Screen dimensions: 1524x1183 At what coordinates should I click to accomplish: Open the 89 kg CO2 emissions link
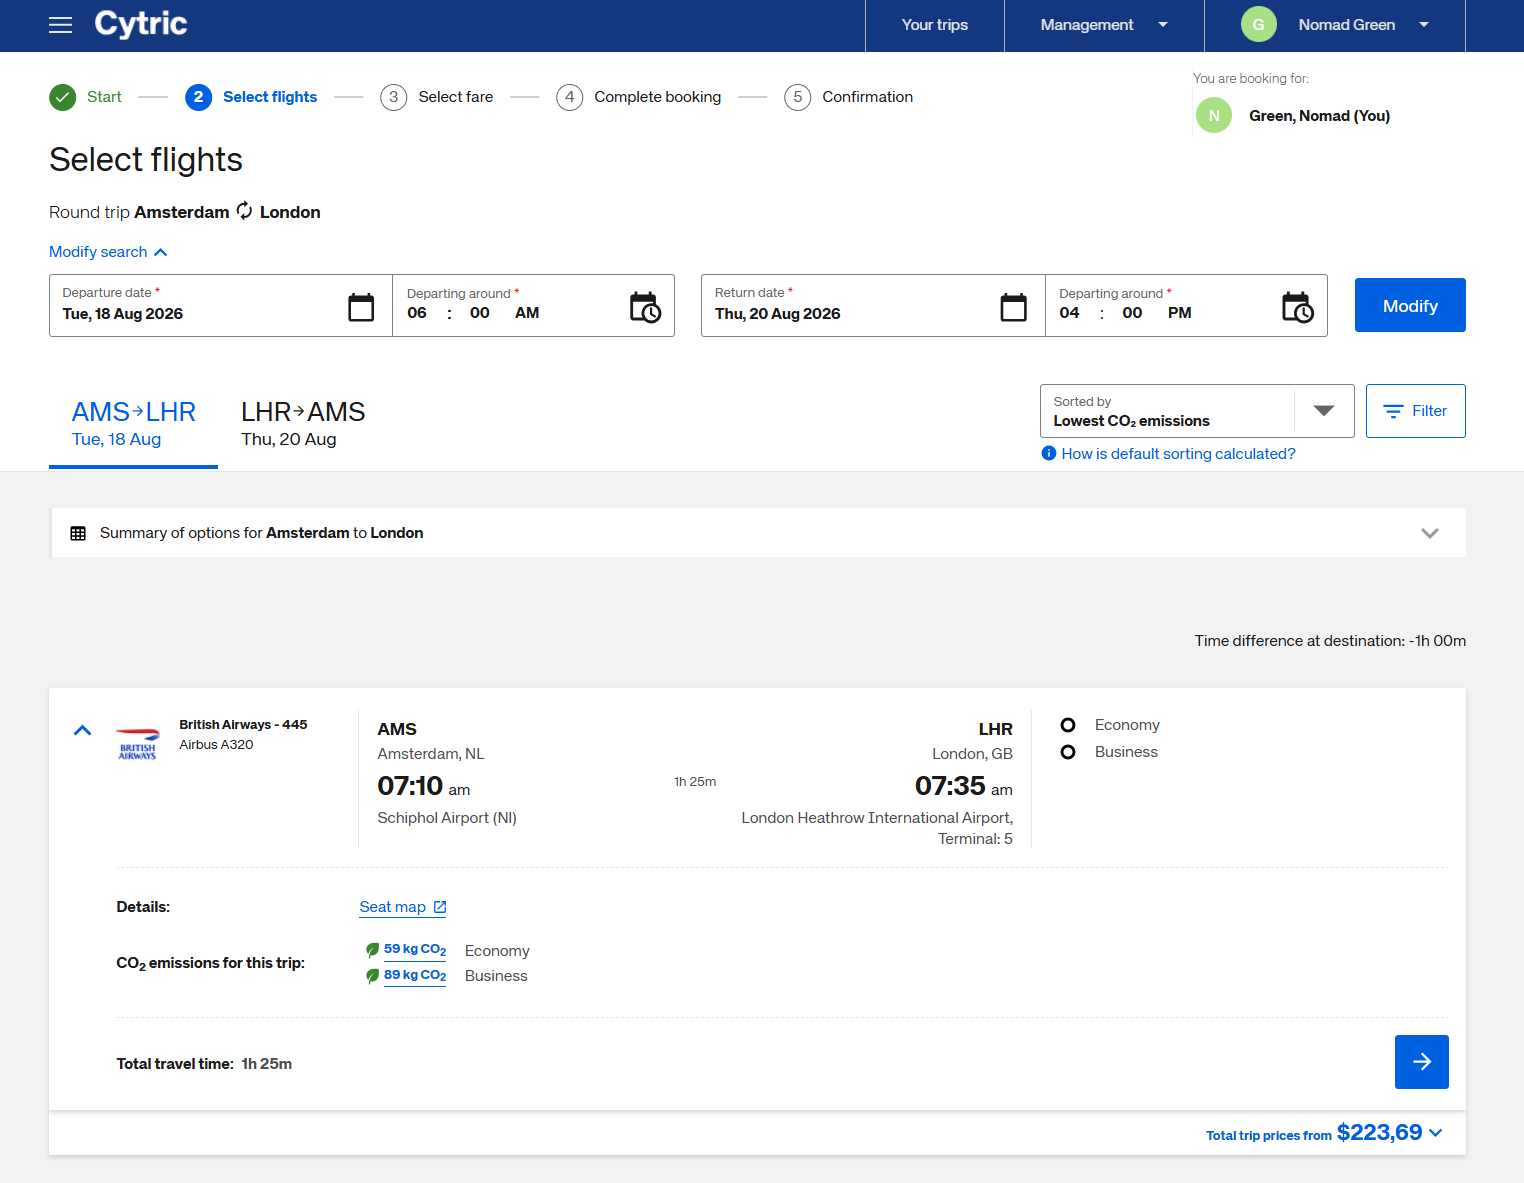(x=415, y=976)
